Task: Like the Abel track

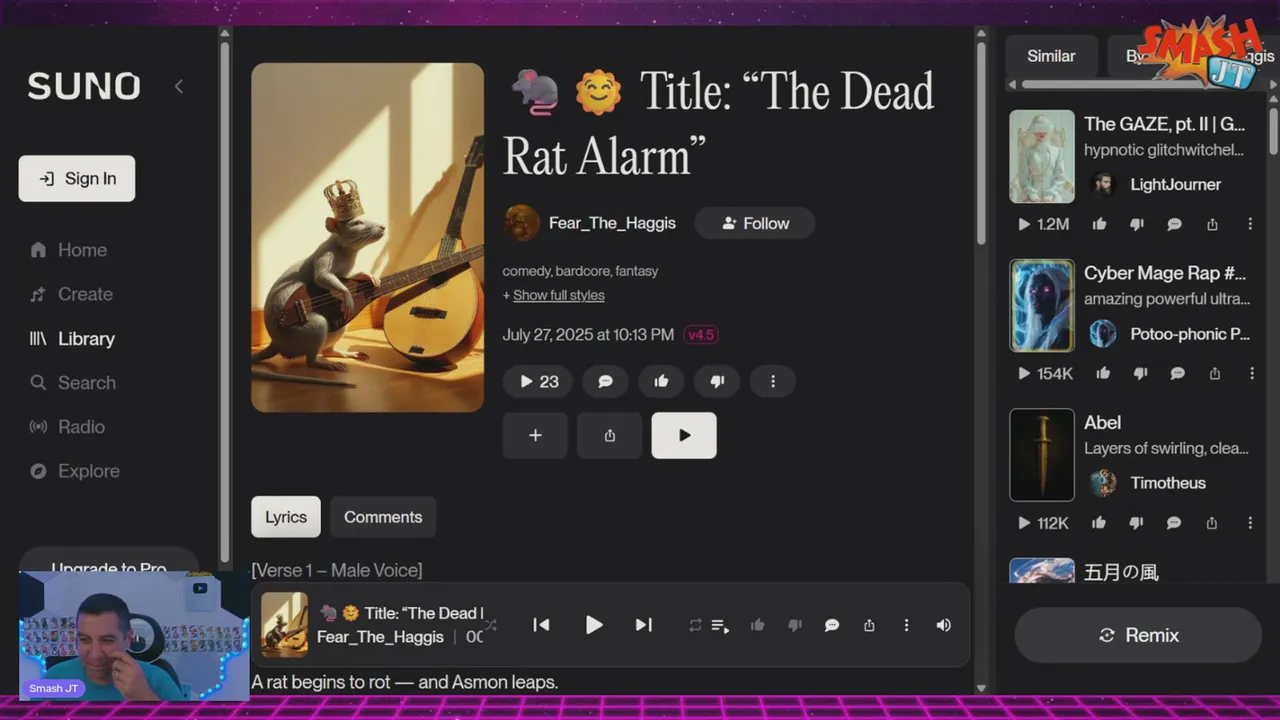Action: pyautogui.click(x=1099, y=522)
